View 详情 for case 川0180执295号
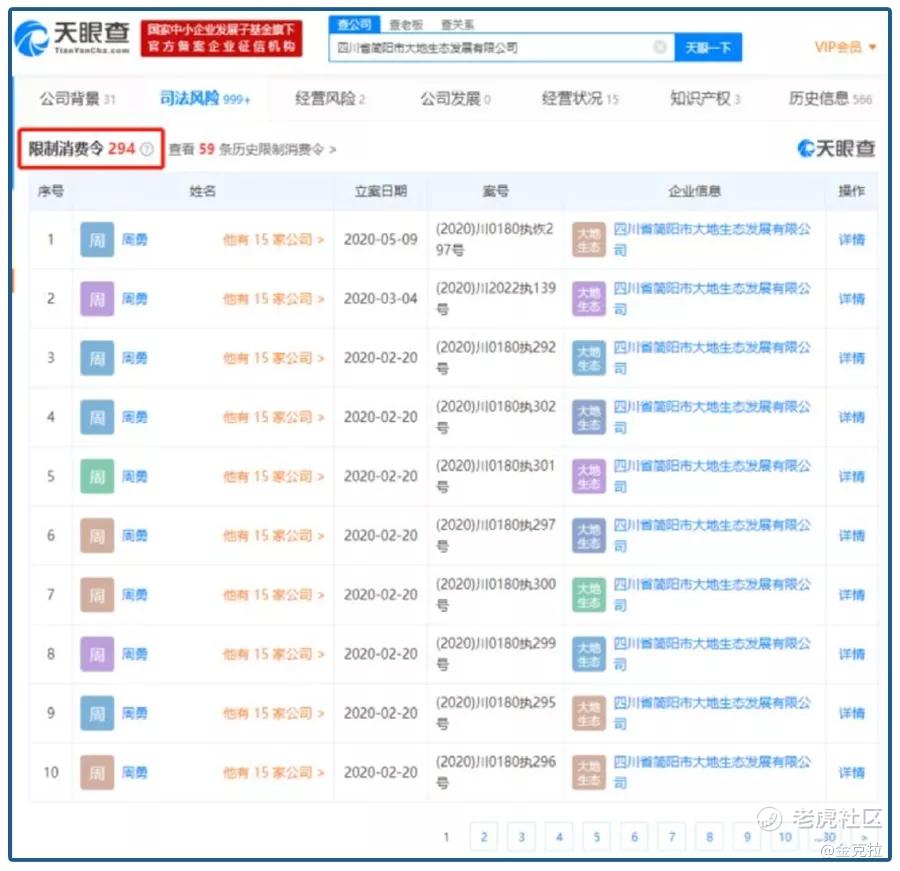 (x=852, y=713)
